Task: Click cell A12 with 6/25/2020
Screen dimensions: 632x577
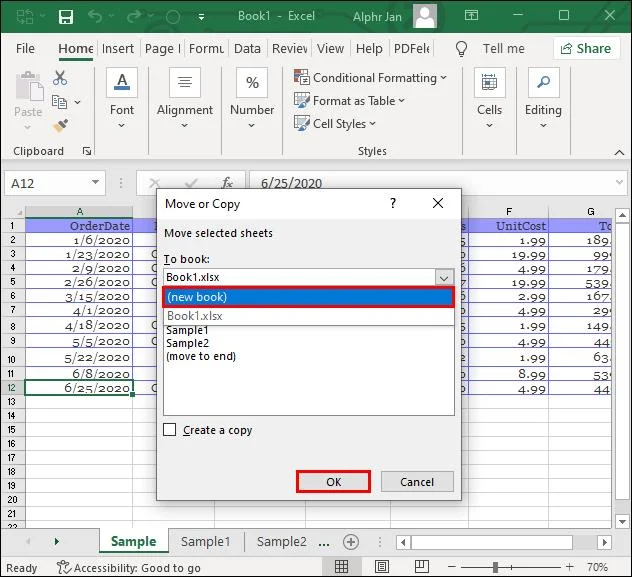Action: point(79,388)
